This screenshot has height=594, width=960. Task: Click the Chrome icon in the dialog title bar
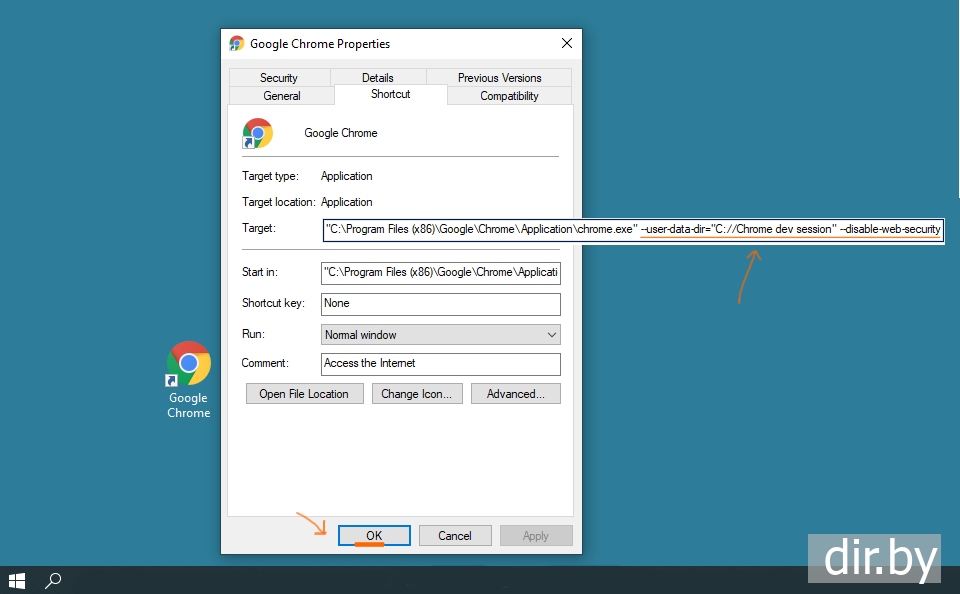236,43
